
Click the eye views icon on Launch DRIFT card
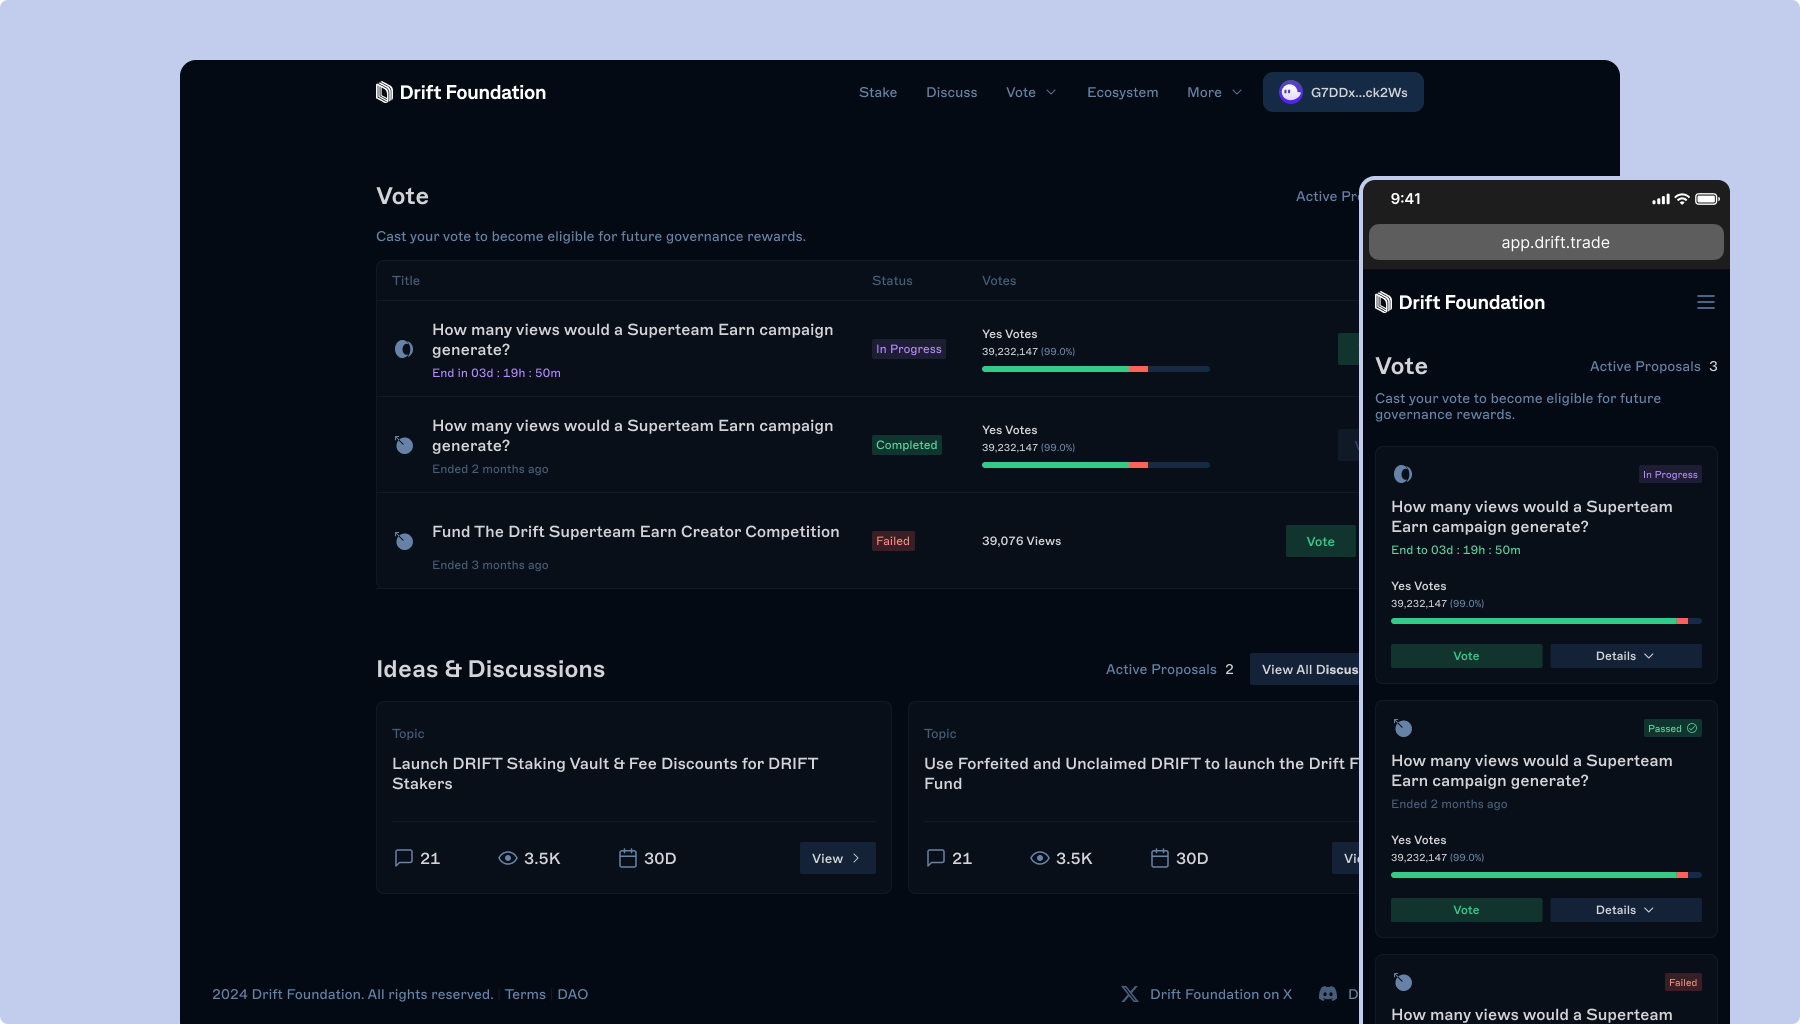[508, 858]
